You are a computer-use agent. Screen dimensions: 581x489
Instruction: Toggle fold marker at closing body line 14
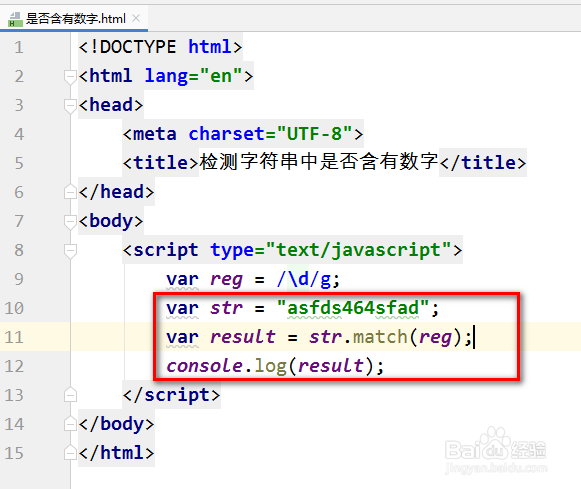coord(70,424)
